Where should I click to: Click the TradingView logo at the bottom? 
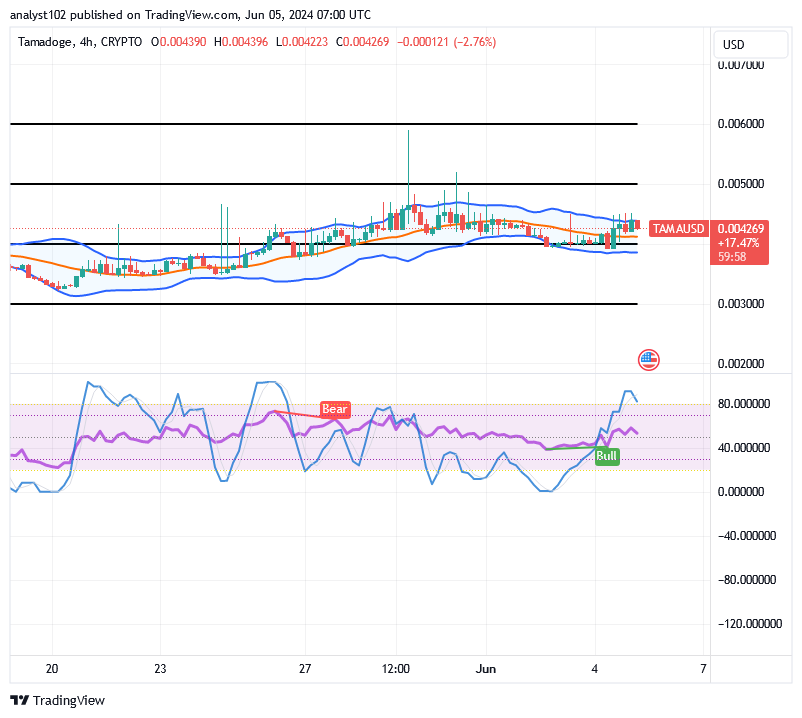coord(57,700)
